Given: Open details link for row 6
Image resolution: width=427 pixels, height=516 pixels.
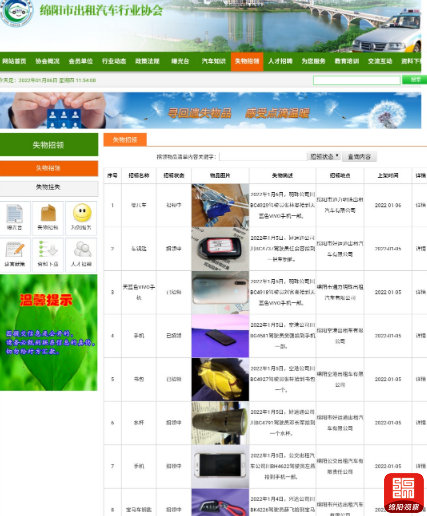Looking at the screenshot, I should 420,423.
